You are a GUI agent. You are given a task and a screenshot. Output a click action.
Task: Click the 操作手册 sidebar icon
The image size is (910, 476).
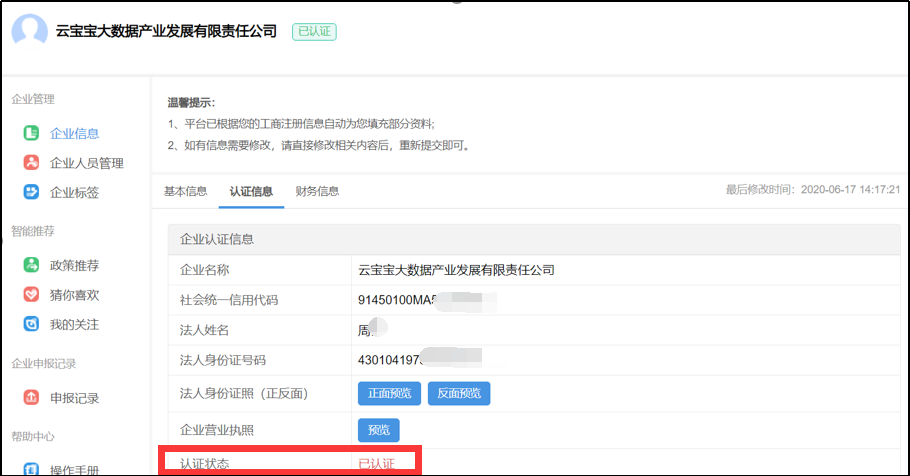coord(32,469)
